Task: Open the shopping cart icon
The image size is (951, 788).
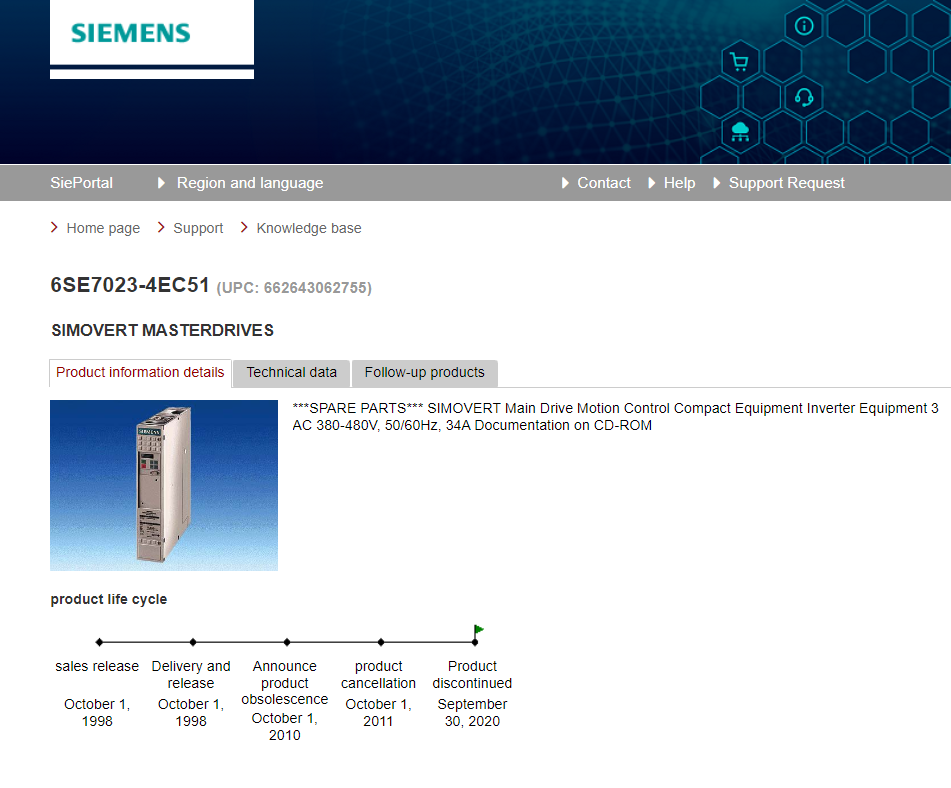Action: tap(739, 62)
